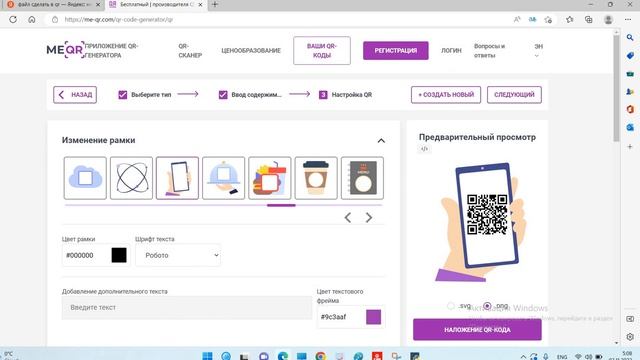
Task: Click the СОЗДАТЬ НОВЫЙ button
Action: 446,95
